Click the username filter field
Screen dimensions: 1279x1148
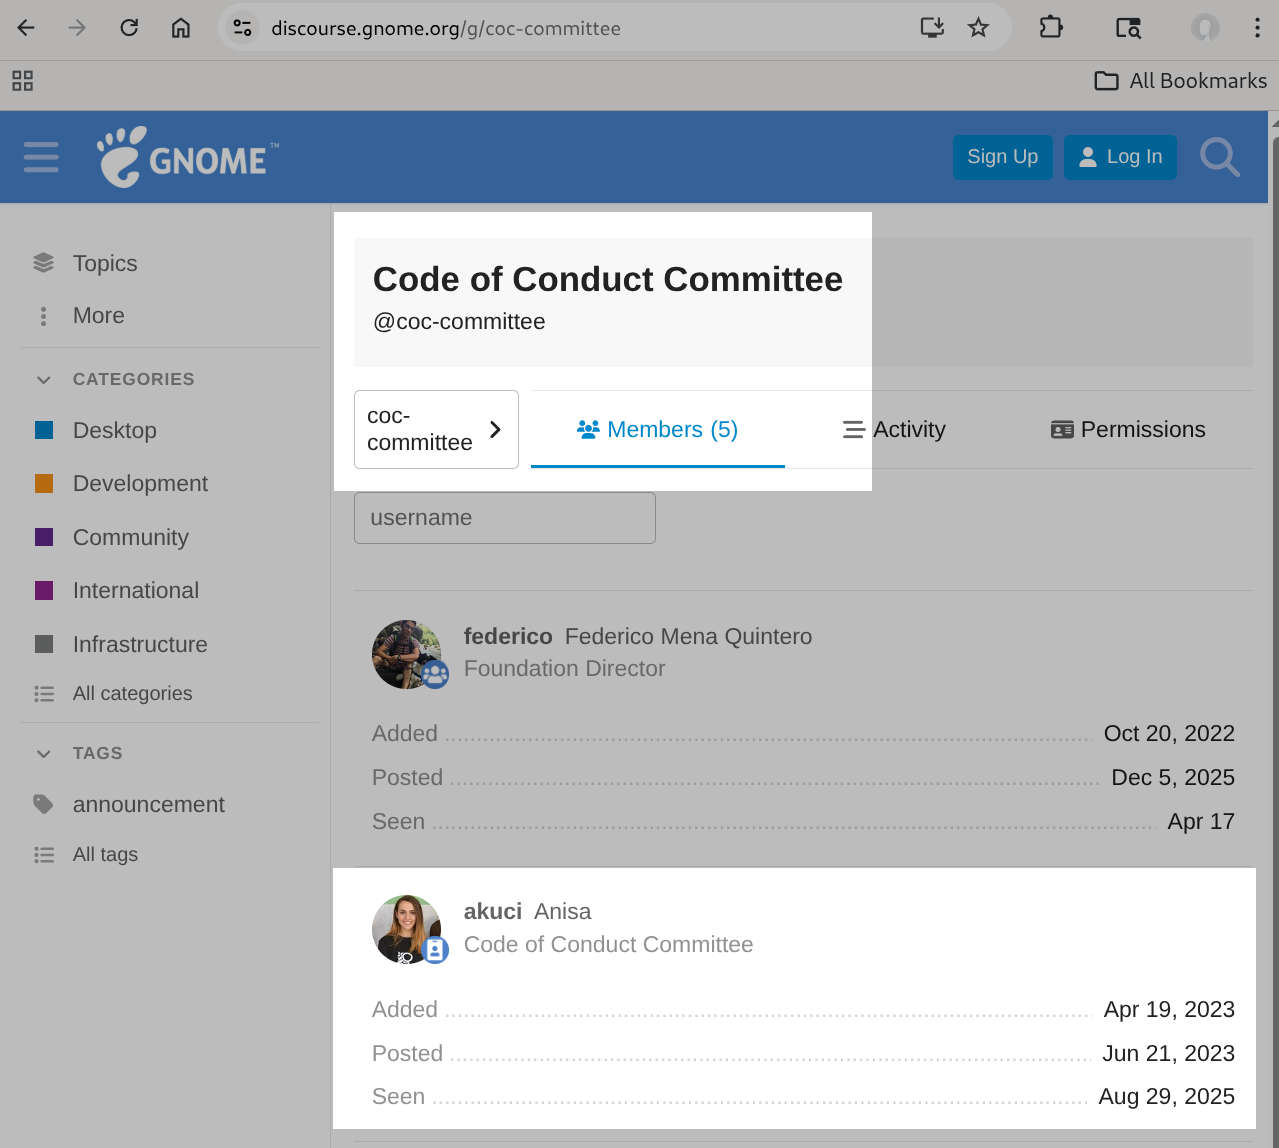(504, 517)
